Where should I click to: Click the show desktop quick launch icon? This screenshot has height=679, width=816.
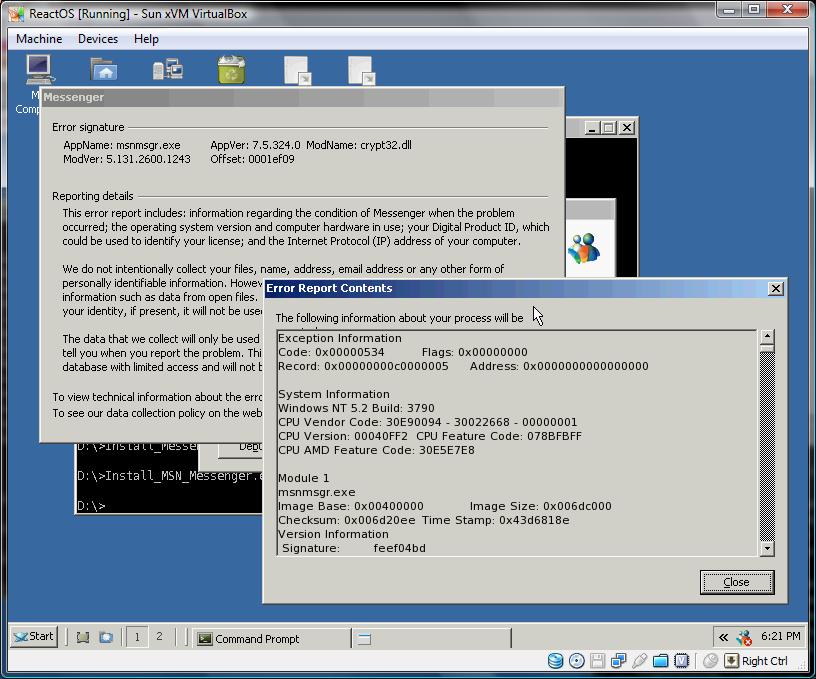[x=83, y=637]
